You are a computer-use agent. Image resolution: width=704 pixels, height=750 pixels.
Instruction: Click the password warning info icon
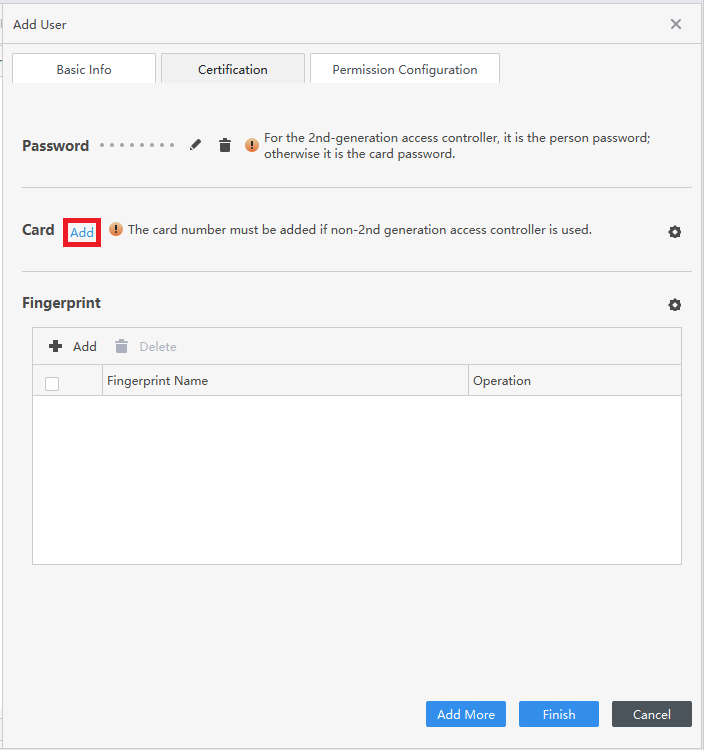point(252,145)
